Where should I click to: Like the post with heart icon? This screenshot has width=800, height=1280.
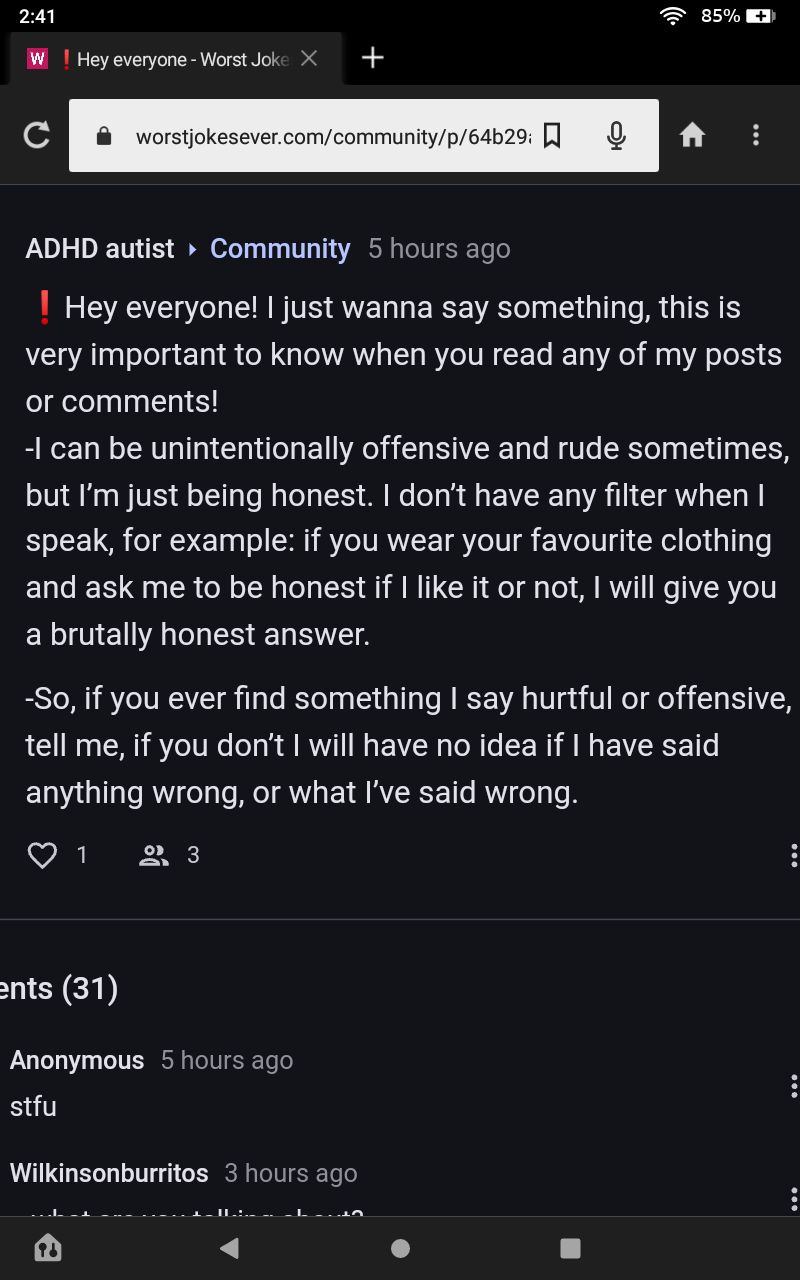tap(42, 855)
